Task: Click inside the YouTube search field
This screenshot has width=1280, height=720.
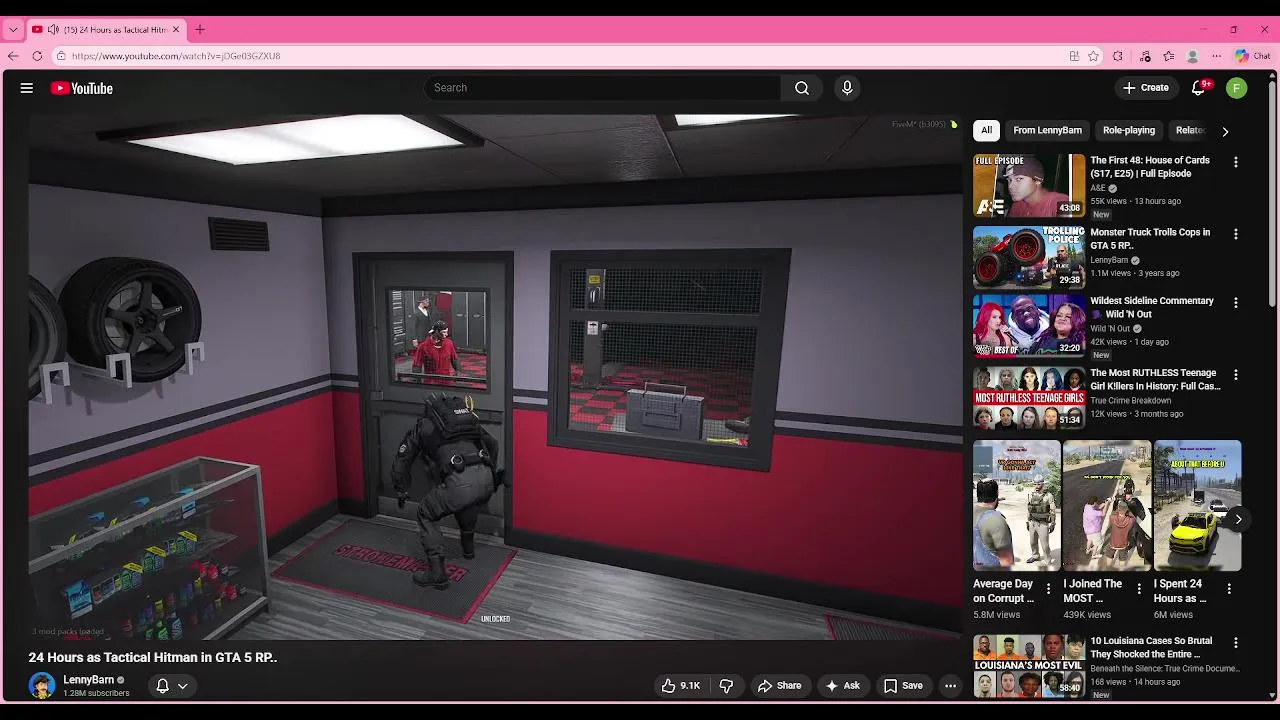Action: pos(603,88)
